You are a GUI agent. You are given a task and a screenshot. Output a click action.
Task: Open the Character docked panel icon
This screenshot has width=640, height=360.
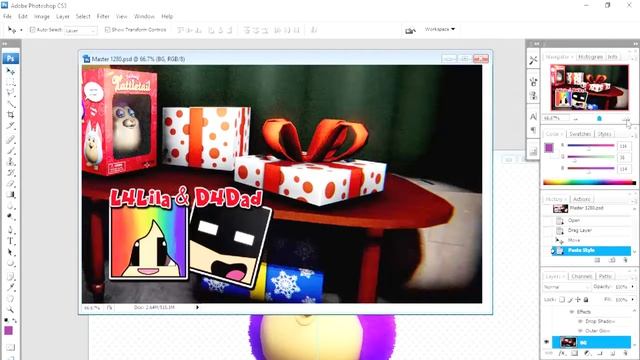coord(533,117)
